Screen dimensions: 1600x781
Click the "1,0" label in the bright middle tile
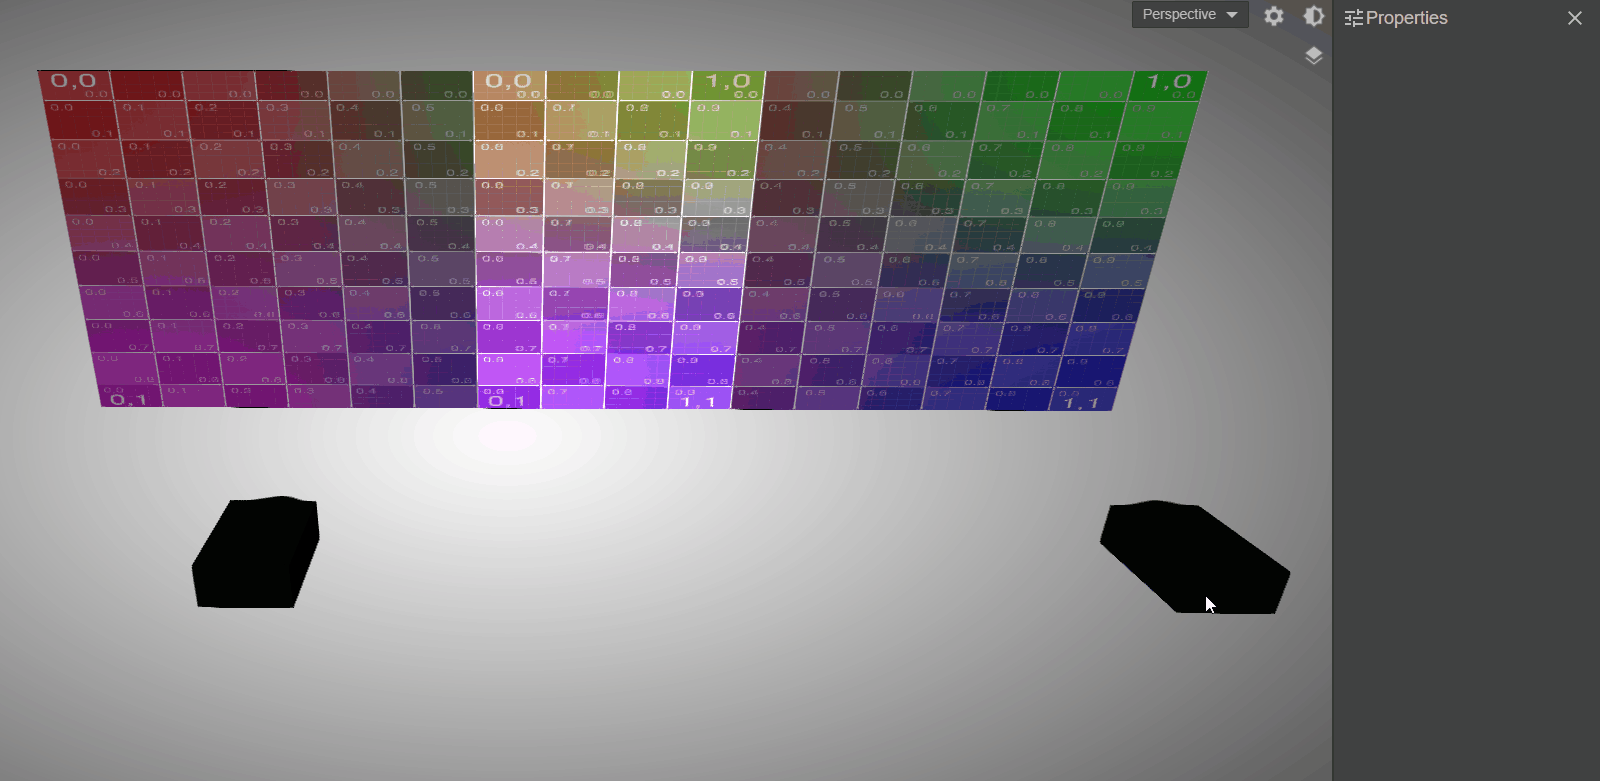[x=727, y=81]
